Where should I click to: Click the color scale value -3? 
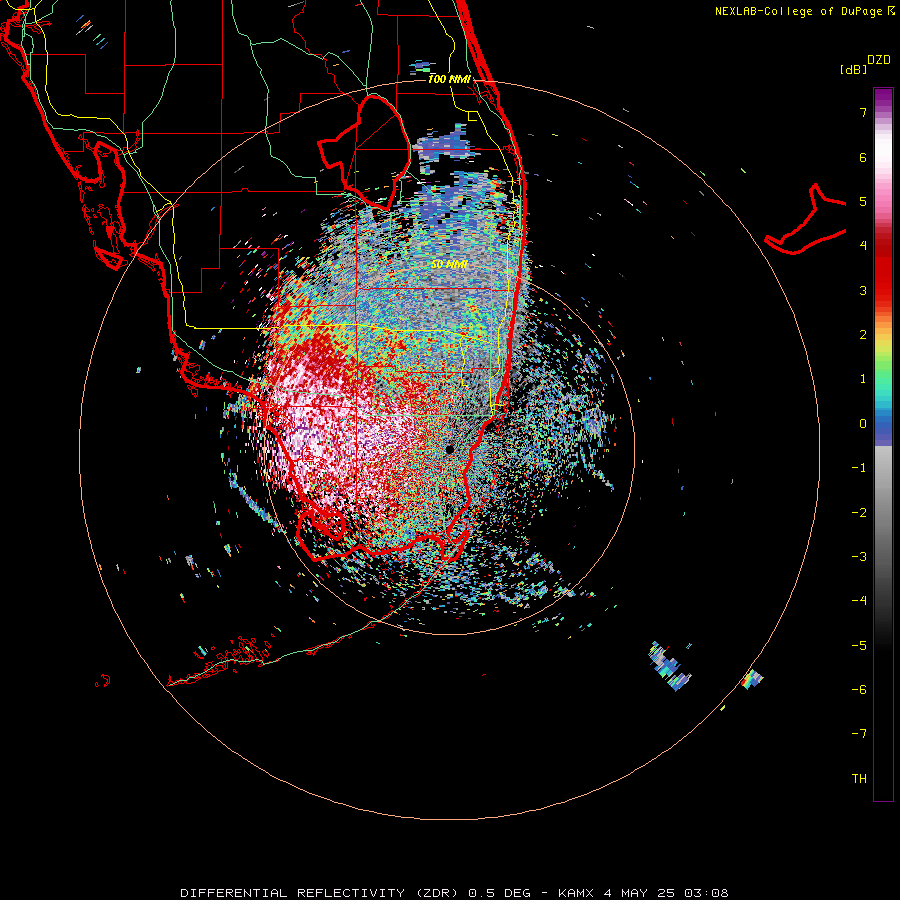point(859,557)
